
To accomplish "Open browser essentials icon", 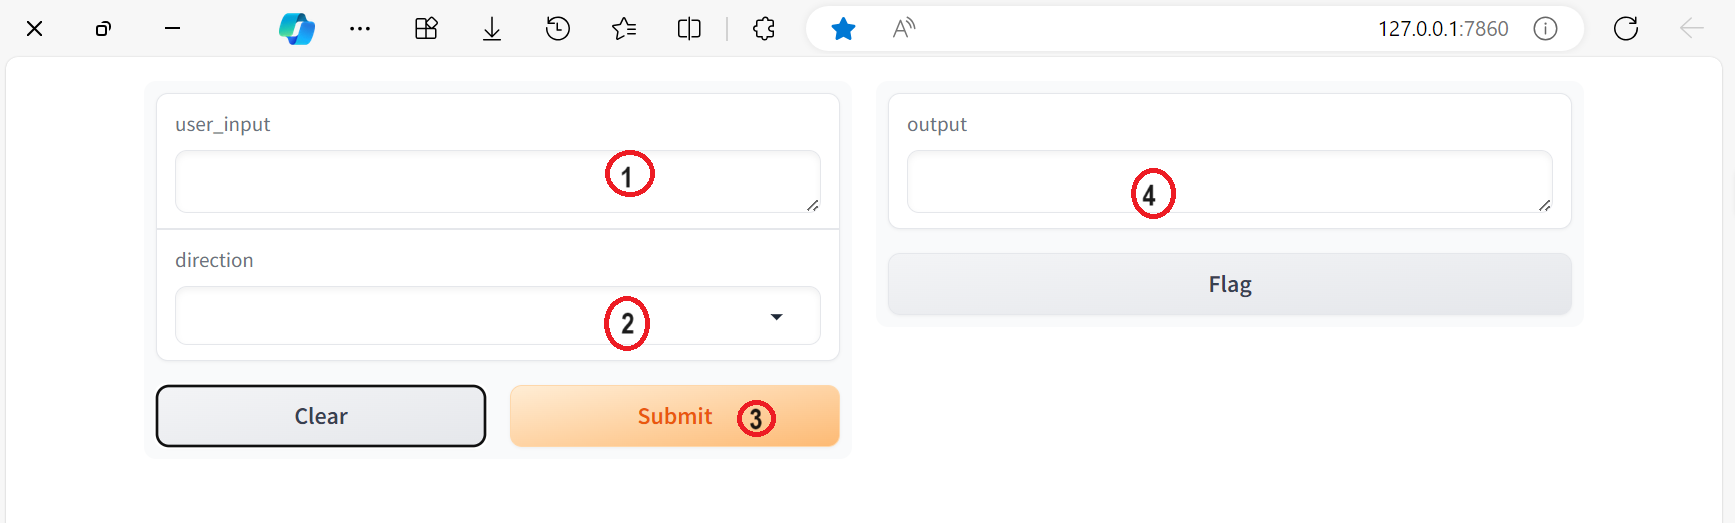I will pos(426,29).
